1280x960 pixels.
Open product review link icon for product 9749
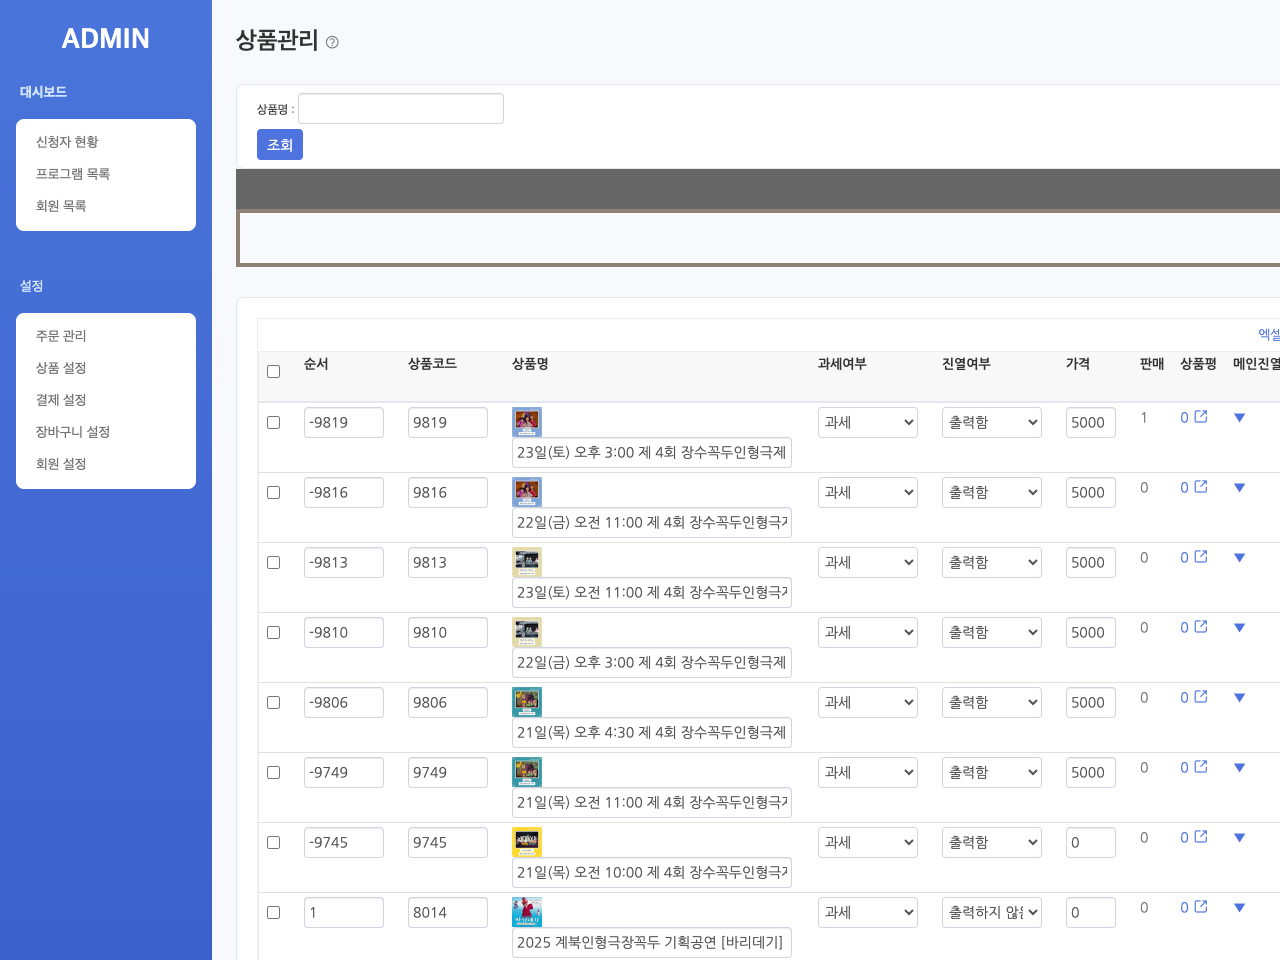pos(1201,767)
